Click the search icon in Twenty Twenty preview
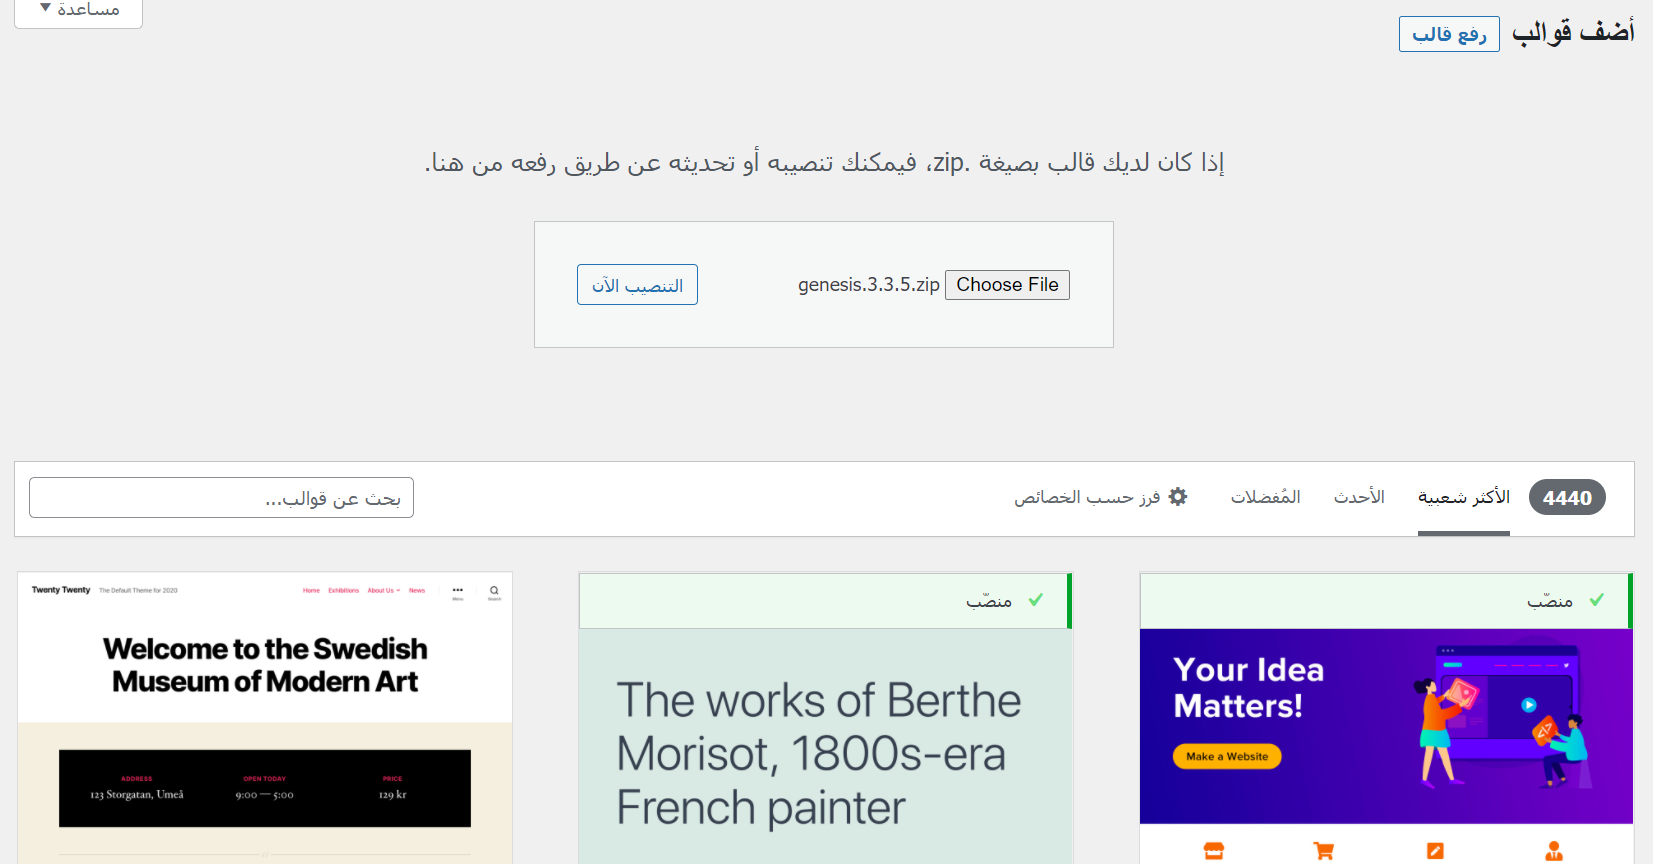1653x864 pixels. coord(494,591)
